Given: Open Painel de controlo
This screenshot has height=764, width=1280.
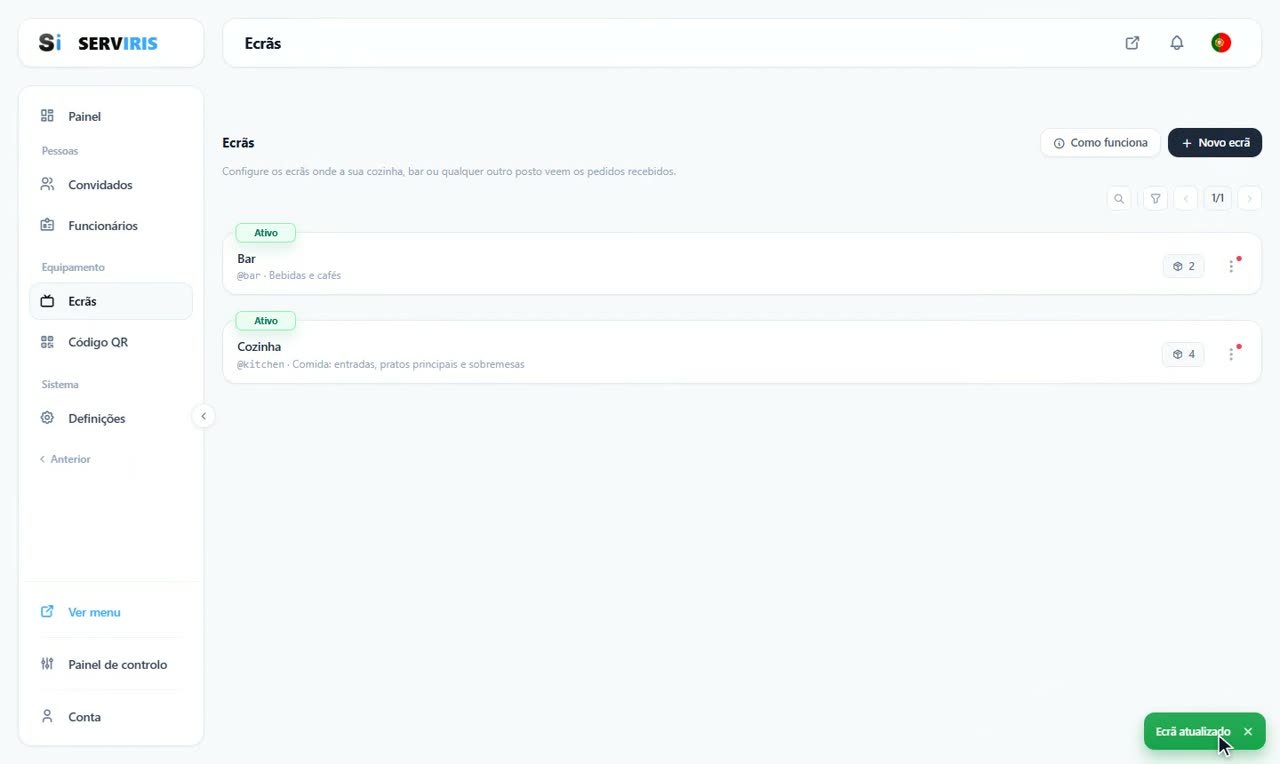Looking at the screenshot, I should [x=110, y=664].
